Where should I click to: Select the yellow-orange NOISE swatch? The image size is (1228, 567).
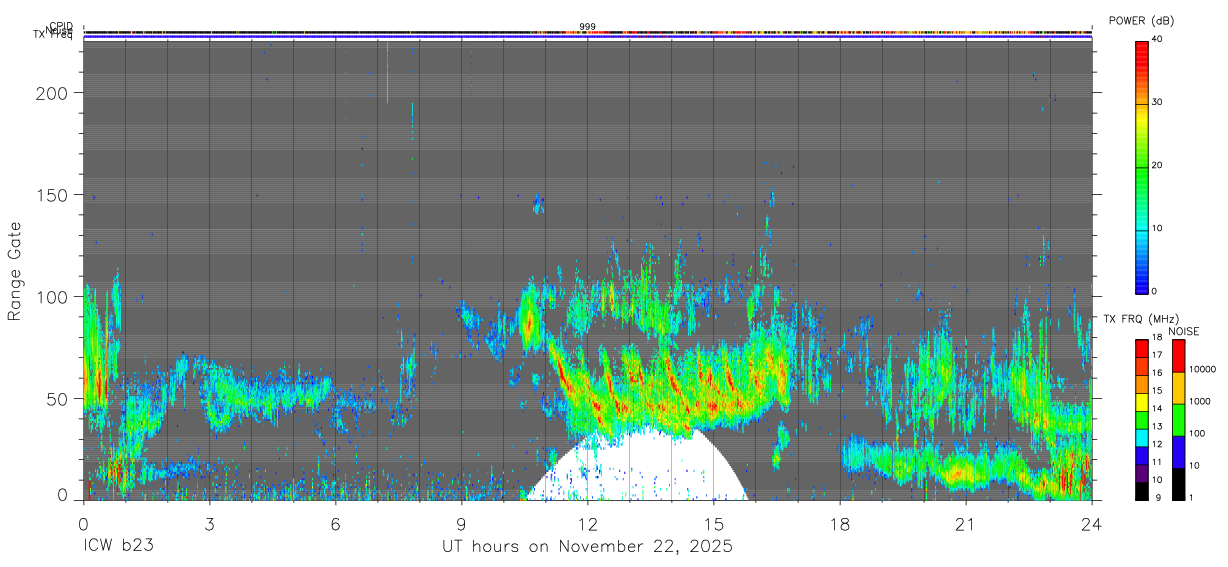[1178, 388]
